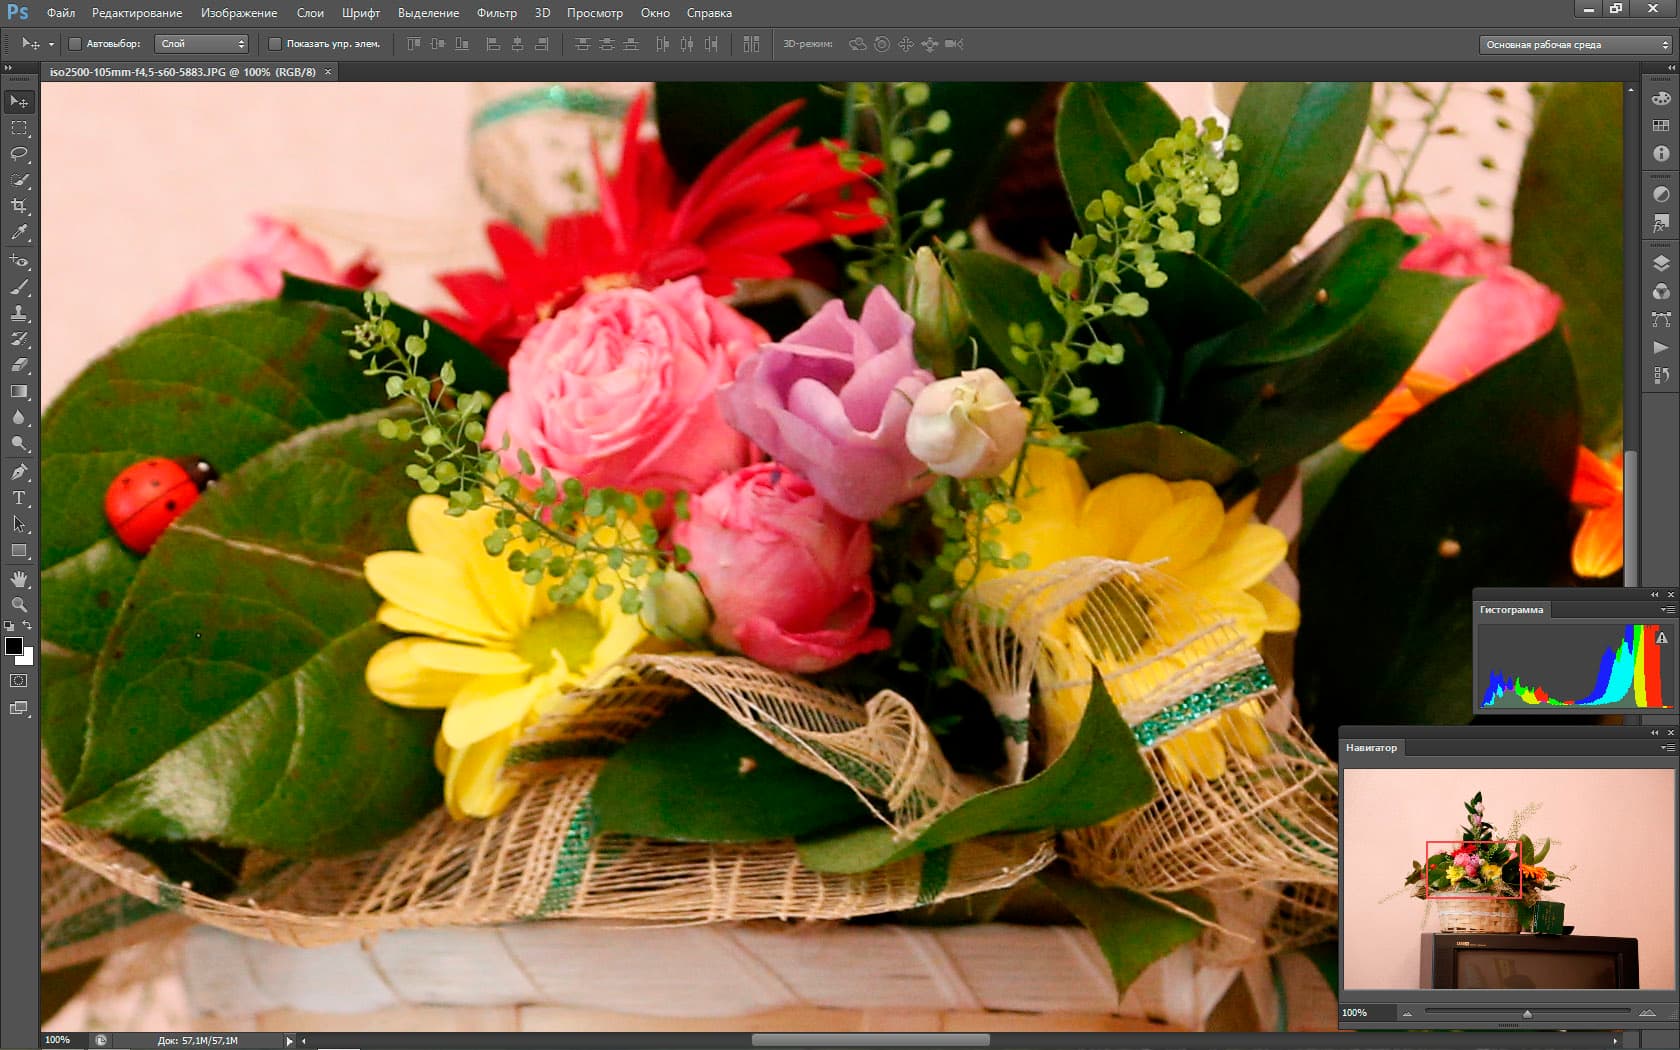The image size is (1680, 1050).
Task: Select the Crop tool
Action: tap(19, 206)
